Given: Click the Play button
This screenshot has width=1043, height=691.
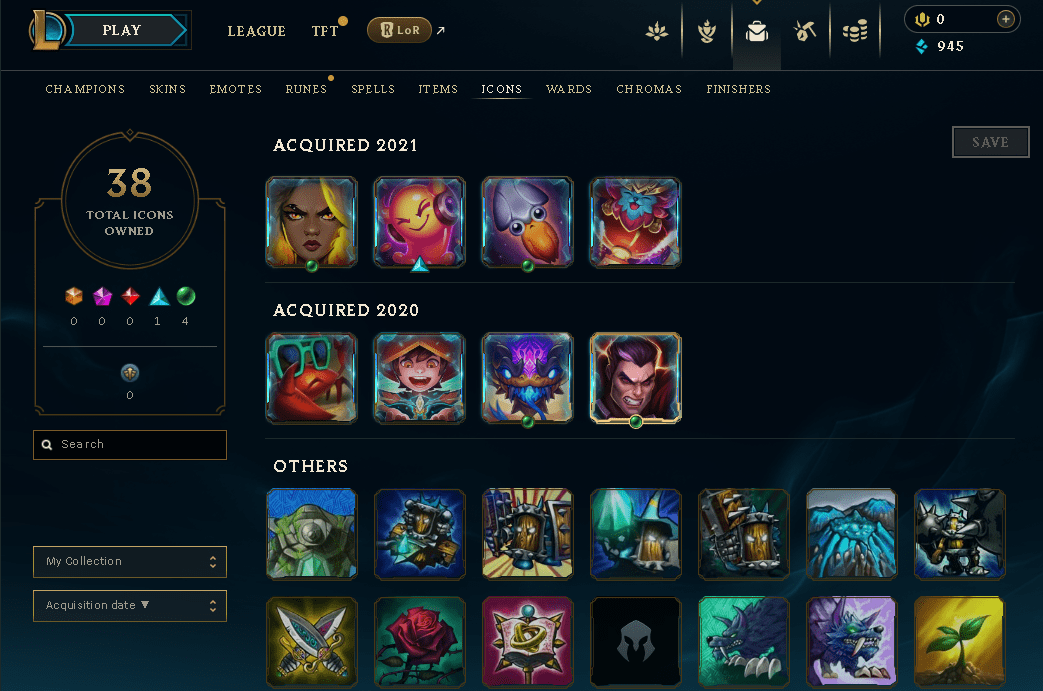Looking at the screenshot, I should click(x=122, y=30).
